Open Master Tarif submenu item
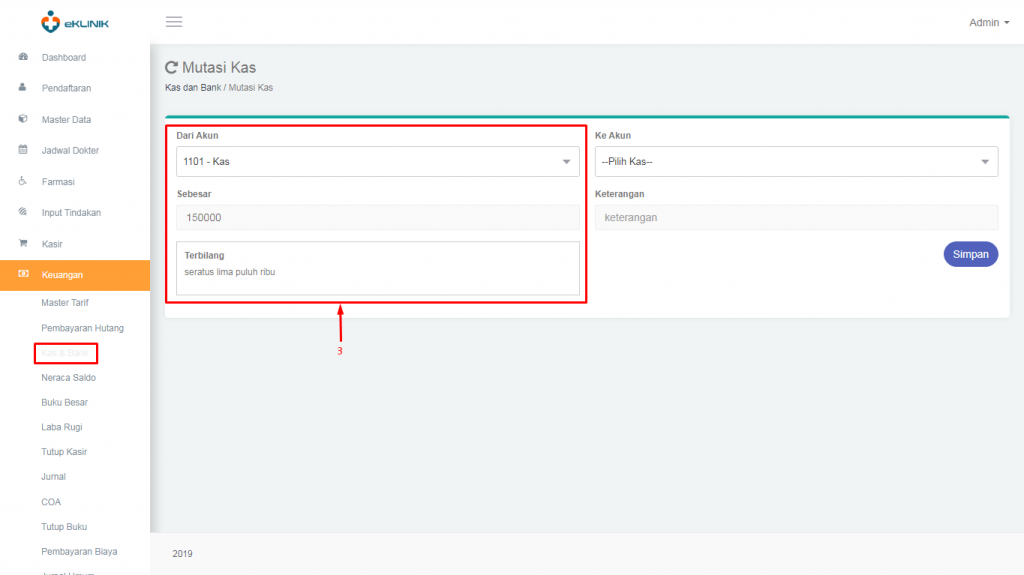Screen dimensions: 1024x575 [65, 302]
